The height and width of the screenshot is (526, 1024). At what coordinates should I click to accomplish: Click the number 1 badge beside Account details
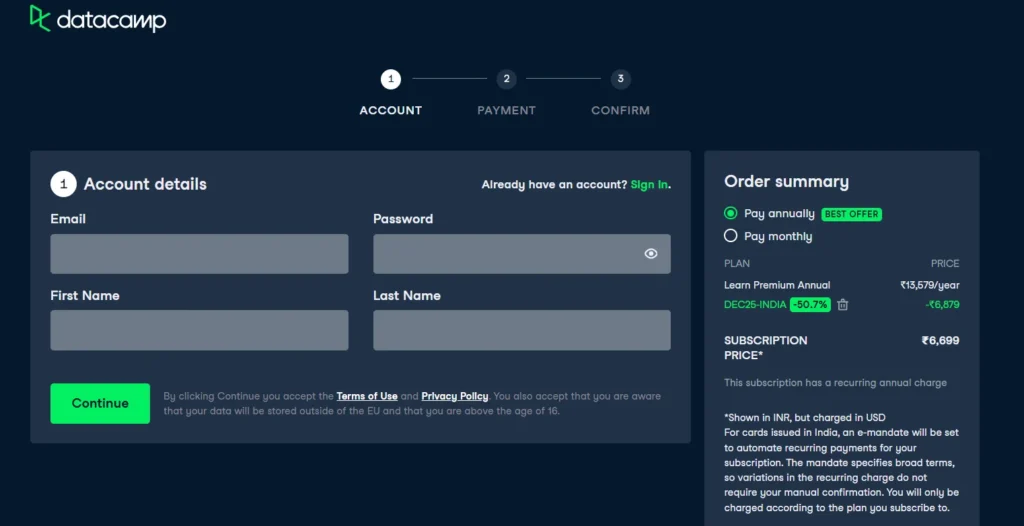click(63, 184)
